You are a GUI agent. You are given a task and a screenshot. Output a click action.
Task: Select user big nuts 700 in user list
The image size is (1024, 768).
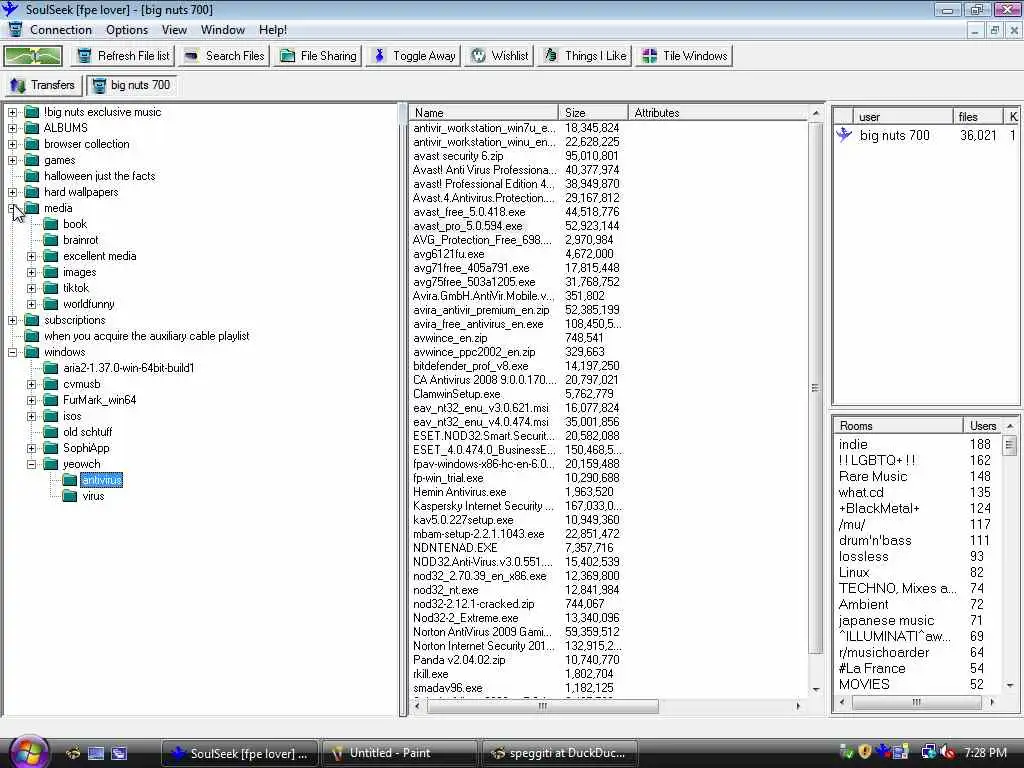894,136
